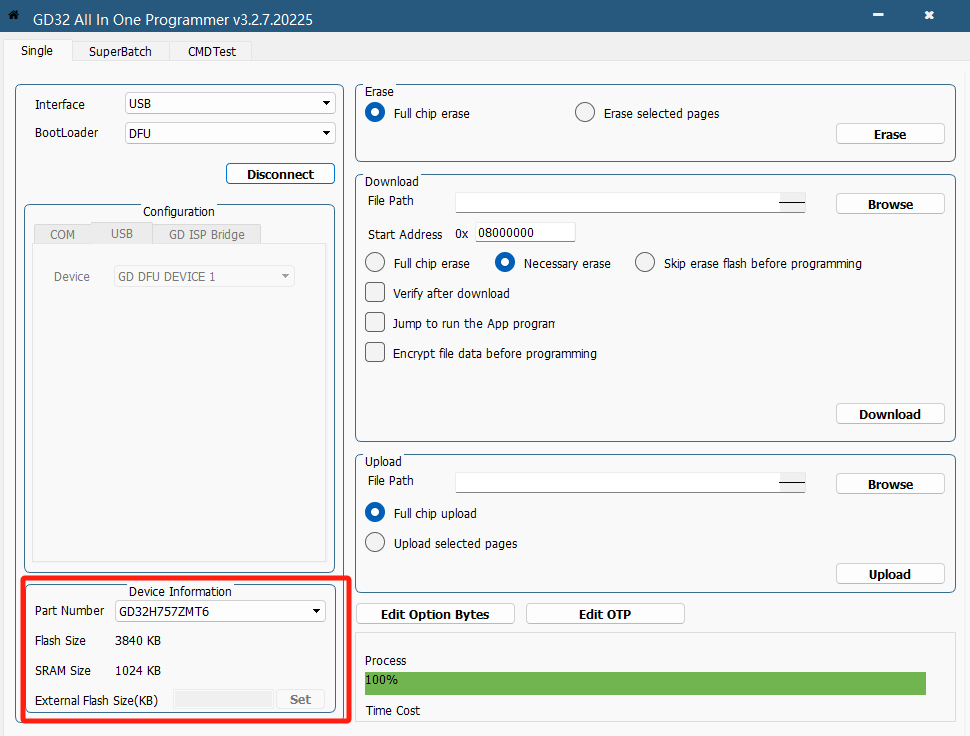This screenshot has width=970, height=736.
Task: Click the Download button
Action: (890, 414)
